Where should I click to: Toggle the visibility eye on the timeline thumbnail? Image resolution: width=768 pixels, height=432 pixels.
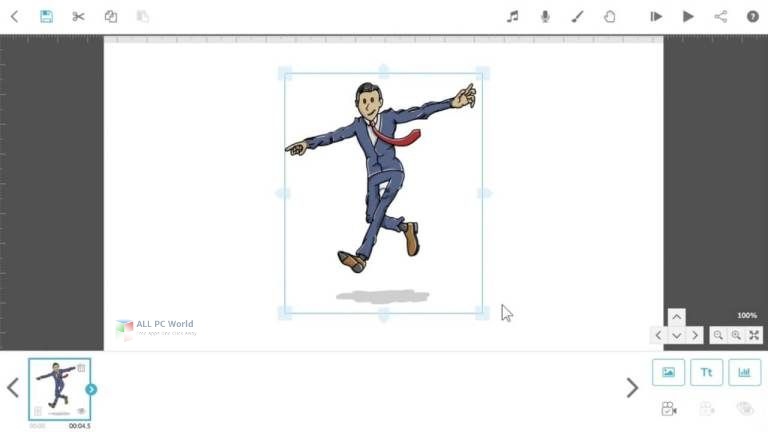tap(81, 411)
